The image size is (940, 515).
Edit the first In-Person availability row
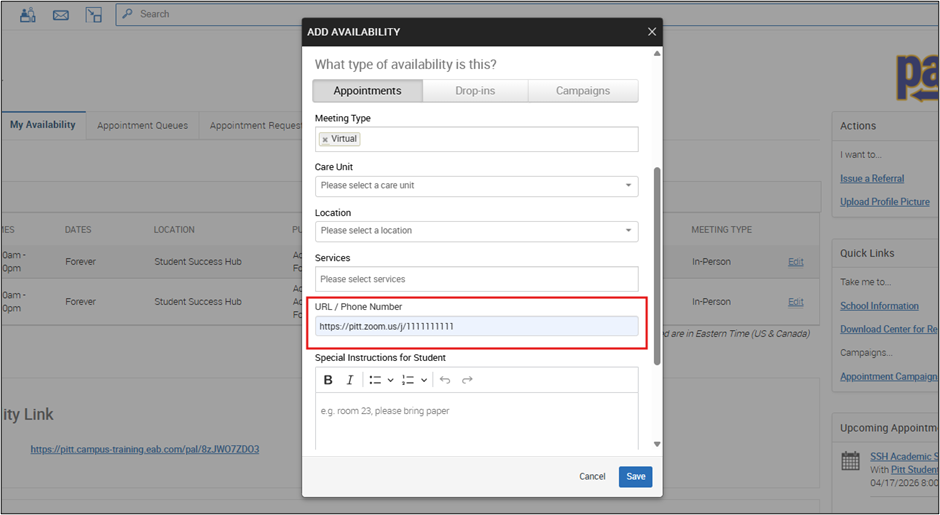[796, 262]
